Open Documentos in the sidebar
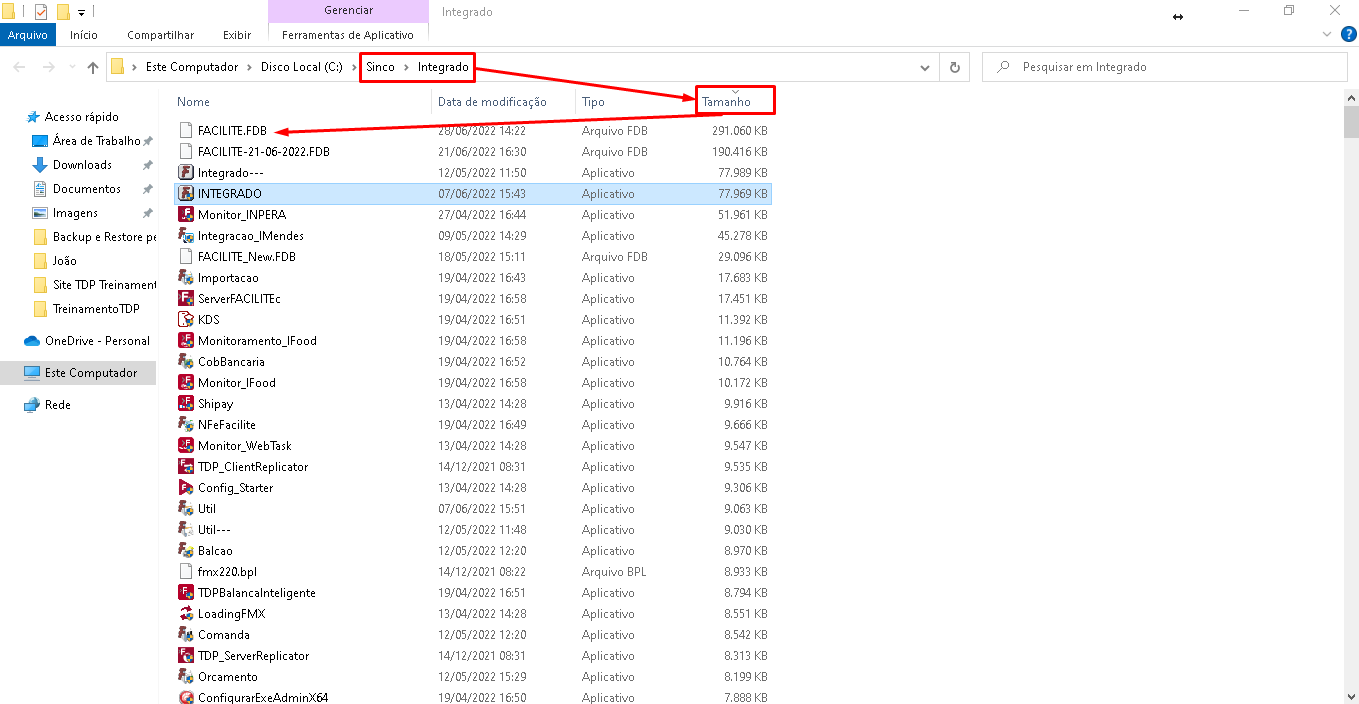1359x704 pixels. 86,189
